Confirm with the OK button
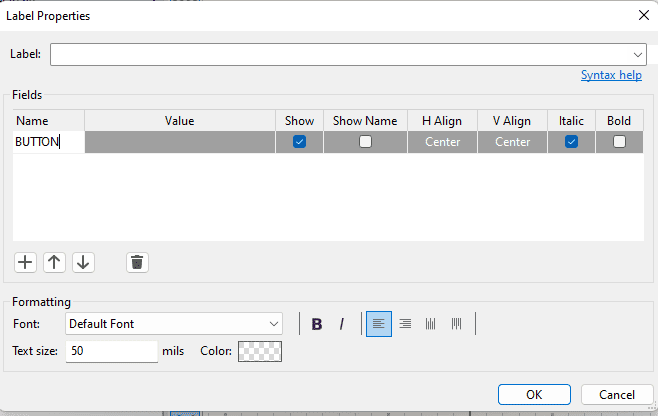This screenshot has height=416, width=658. click(534, 395)
